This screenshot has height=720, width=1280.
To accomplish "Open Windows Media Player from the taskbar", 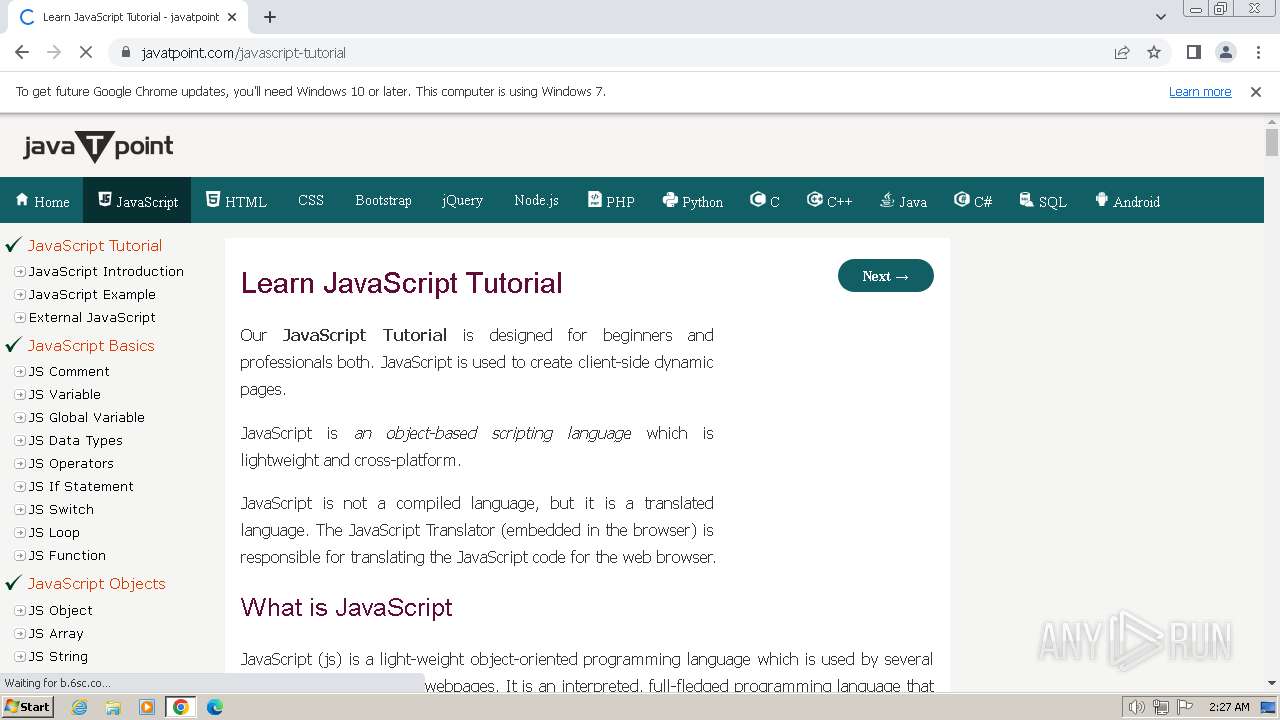I will (147, 707).
